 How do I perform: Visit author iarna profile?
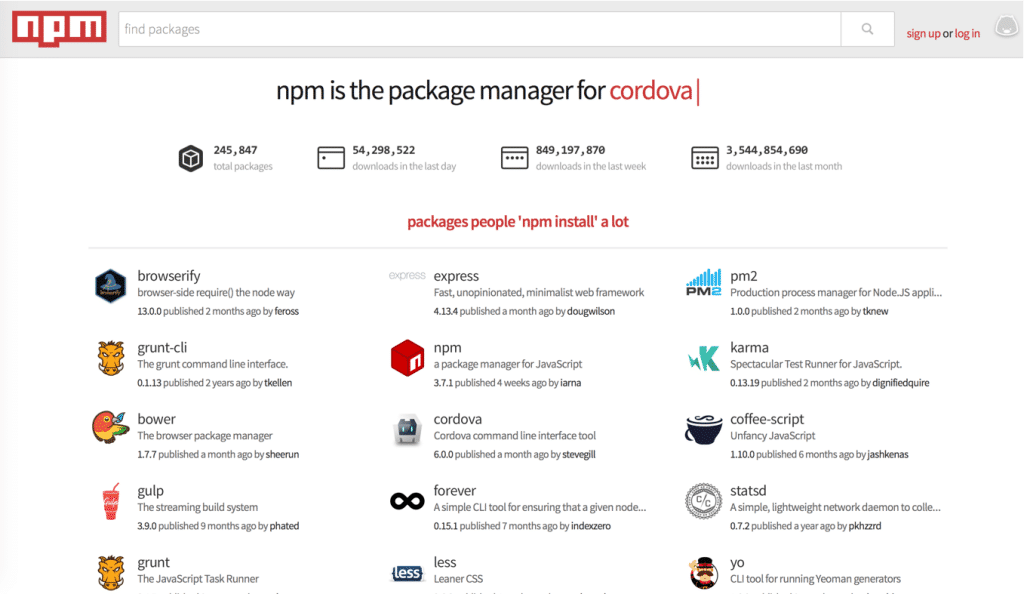570,383
